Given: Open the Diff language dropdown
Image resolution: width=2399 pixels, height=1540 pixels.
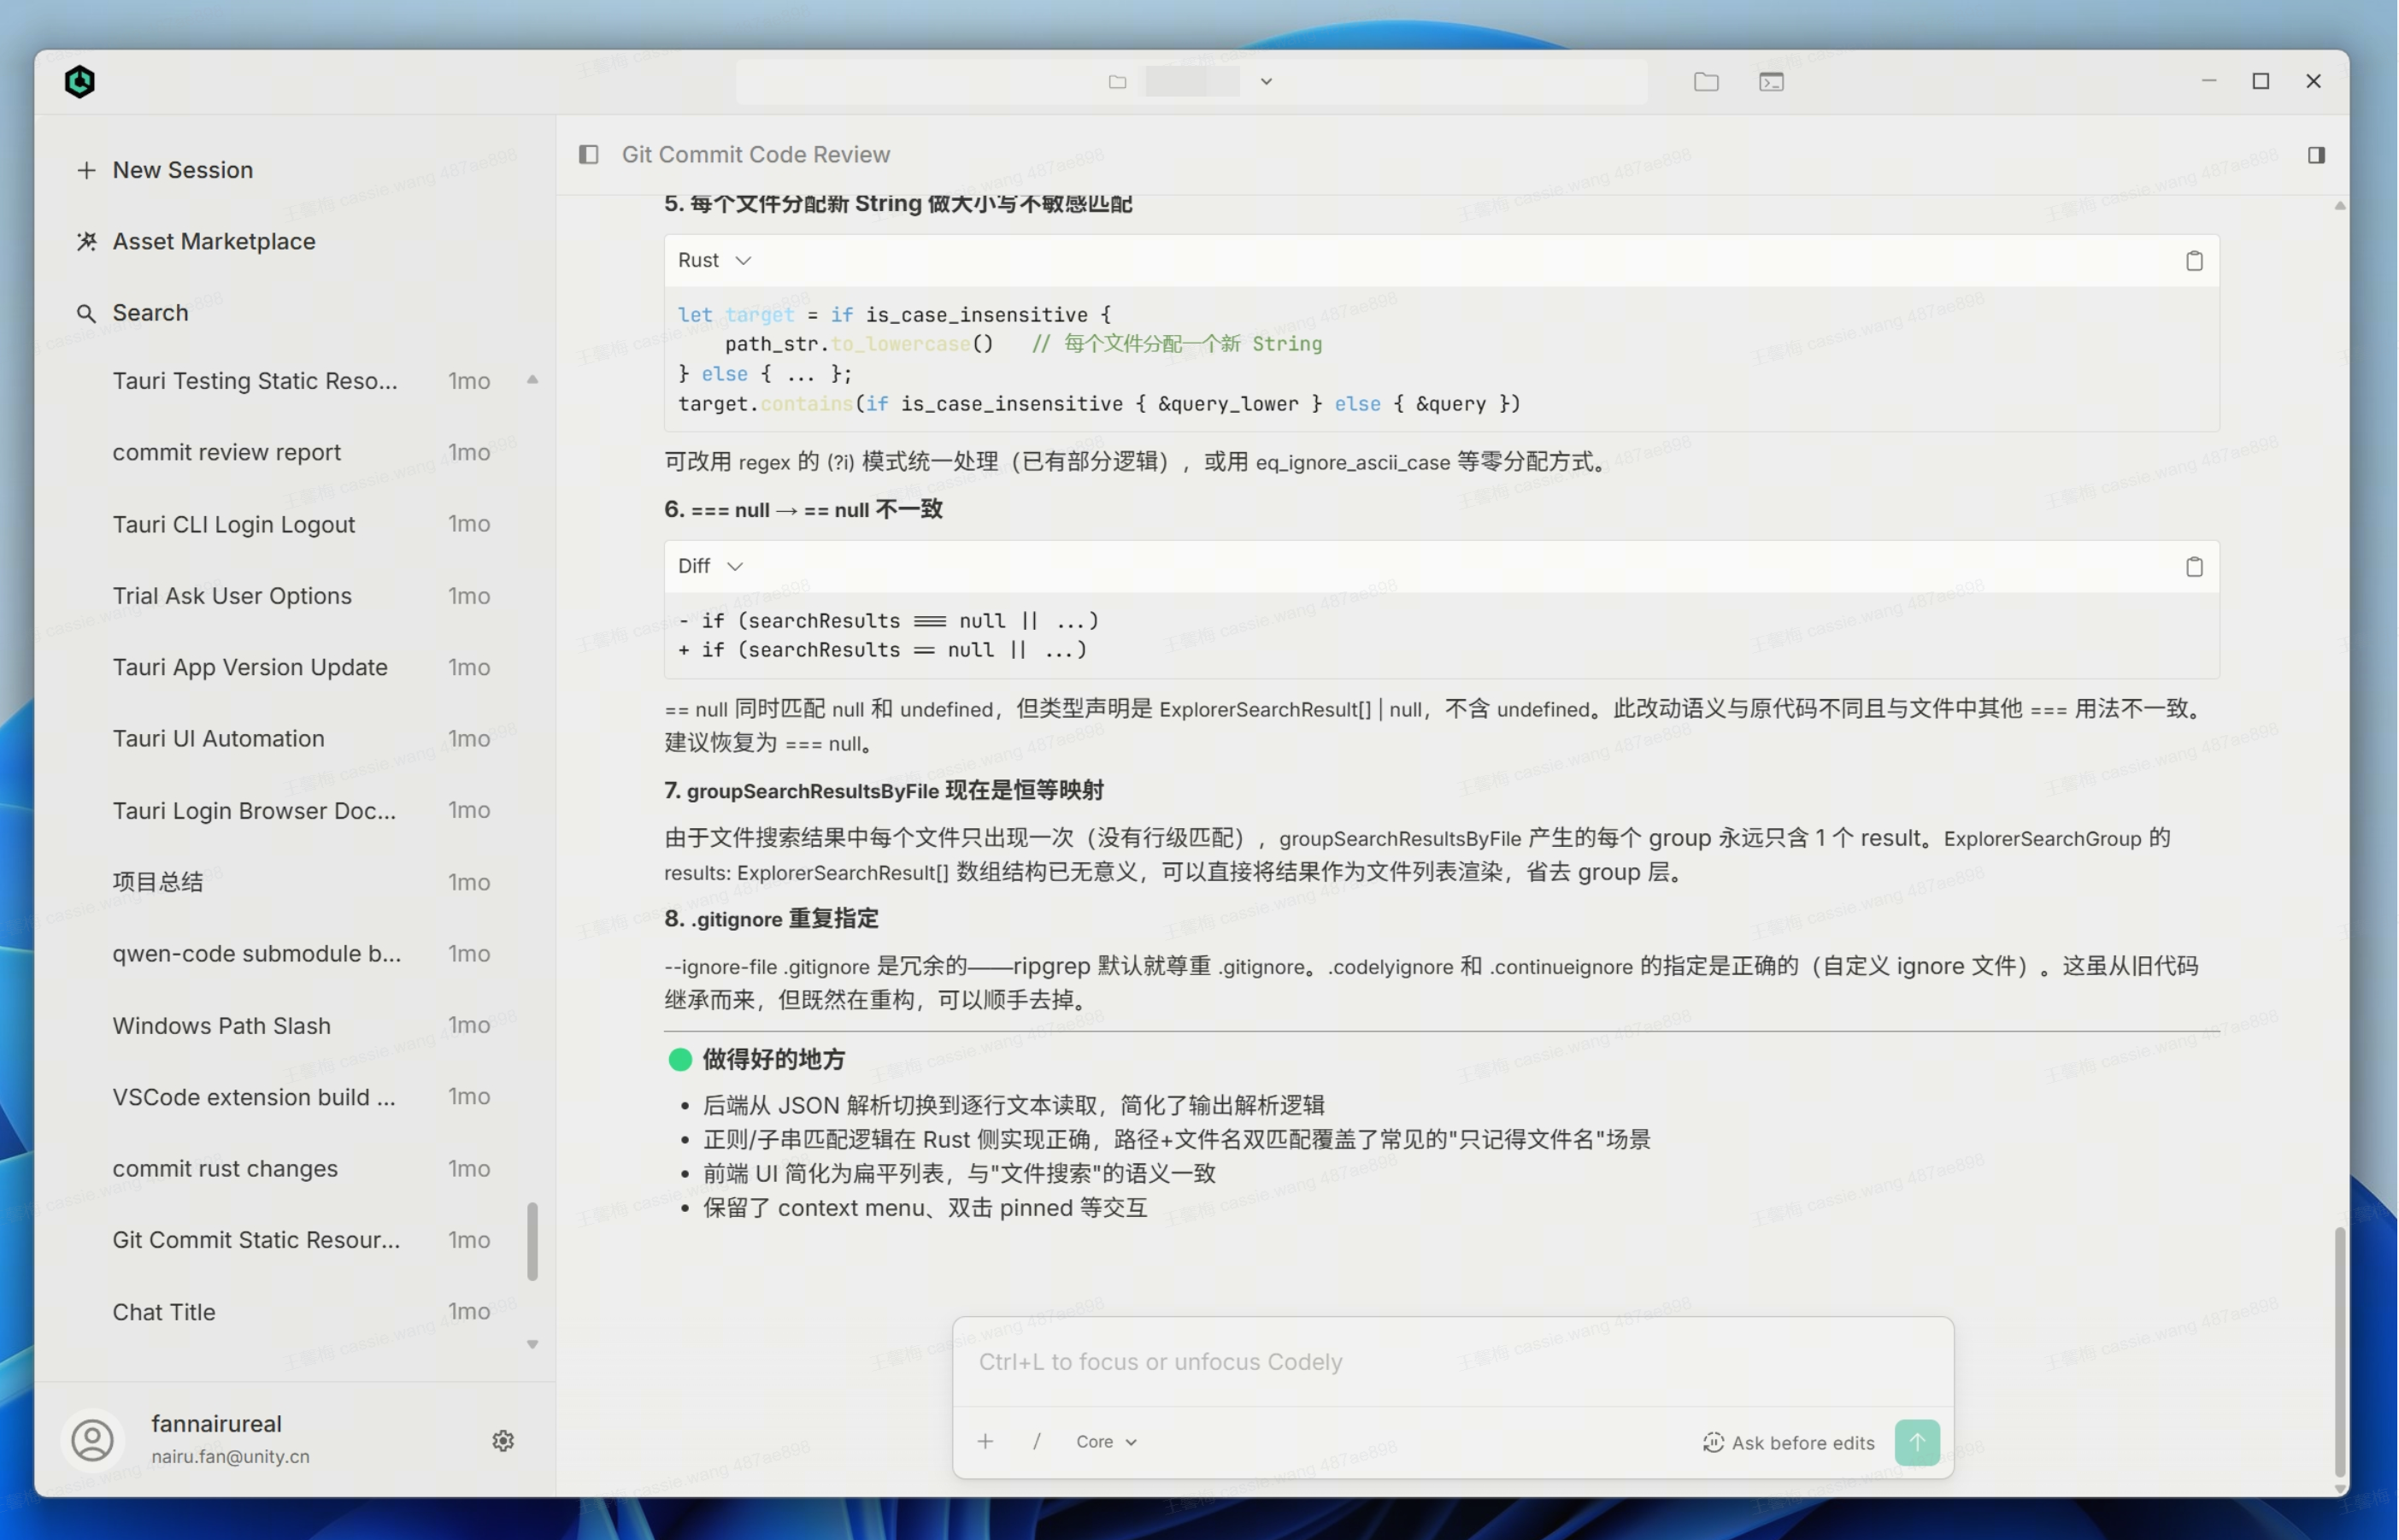Looking at the screenshot, I should click(710, 566).
